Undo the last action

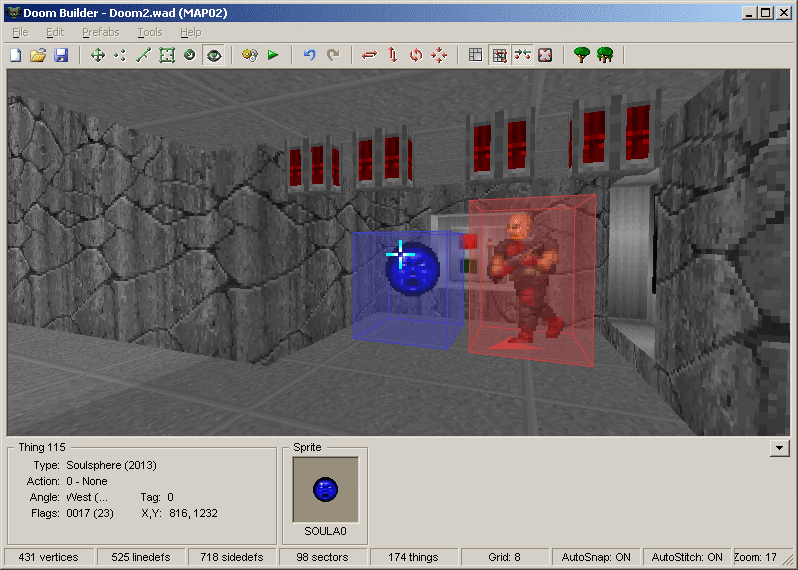pyautogui.click(x=309, y=55)
